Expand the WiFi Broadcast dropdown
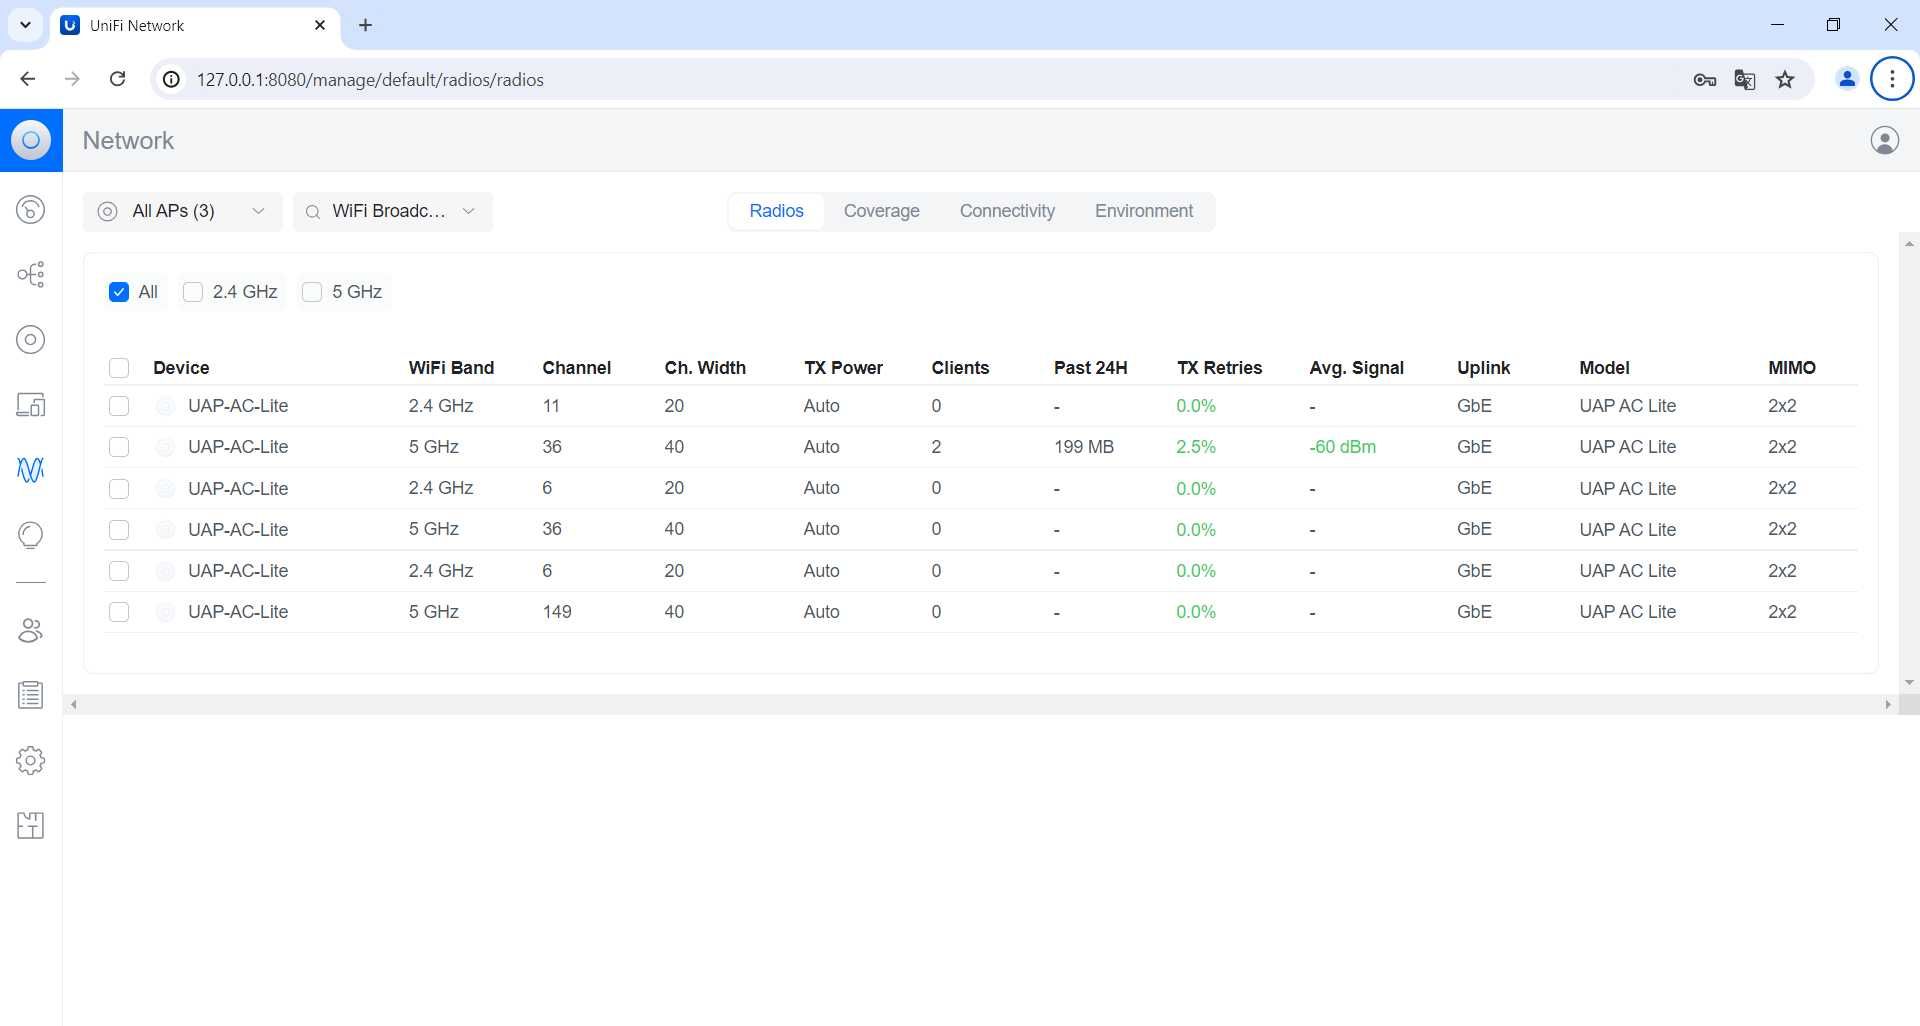Screen dimensions: 1920x1026 pos(392,211)
